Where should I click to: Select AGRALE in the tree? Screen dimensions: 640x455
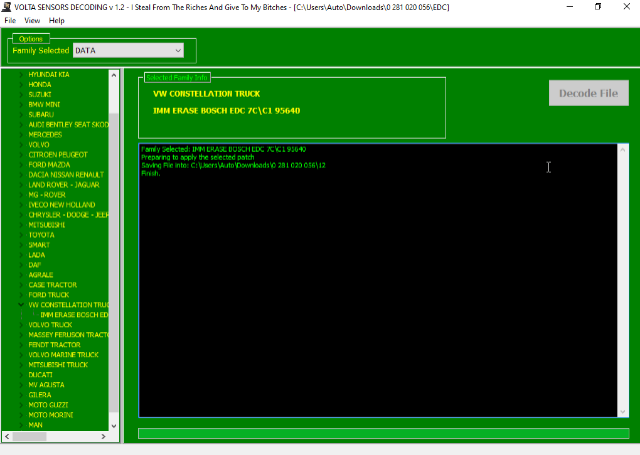click(40, 275)
